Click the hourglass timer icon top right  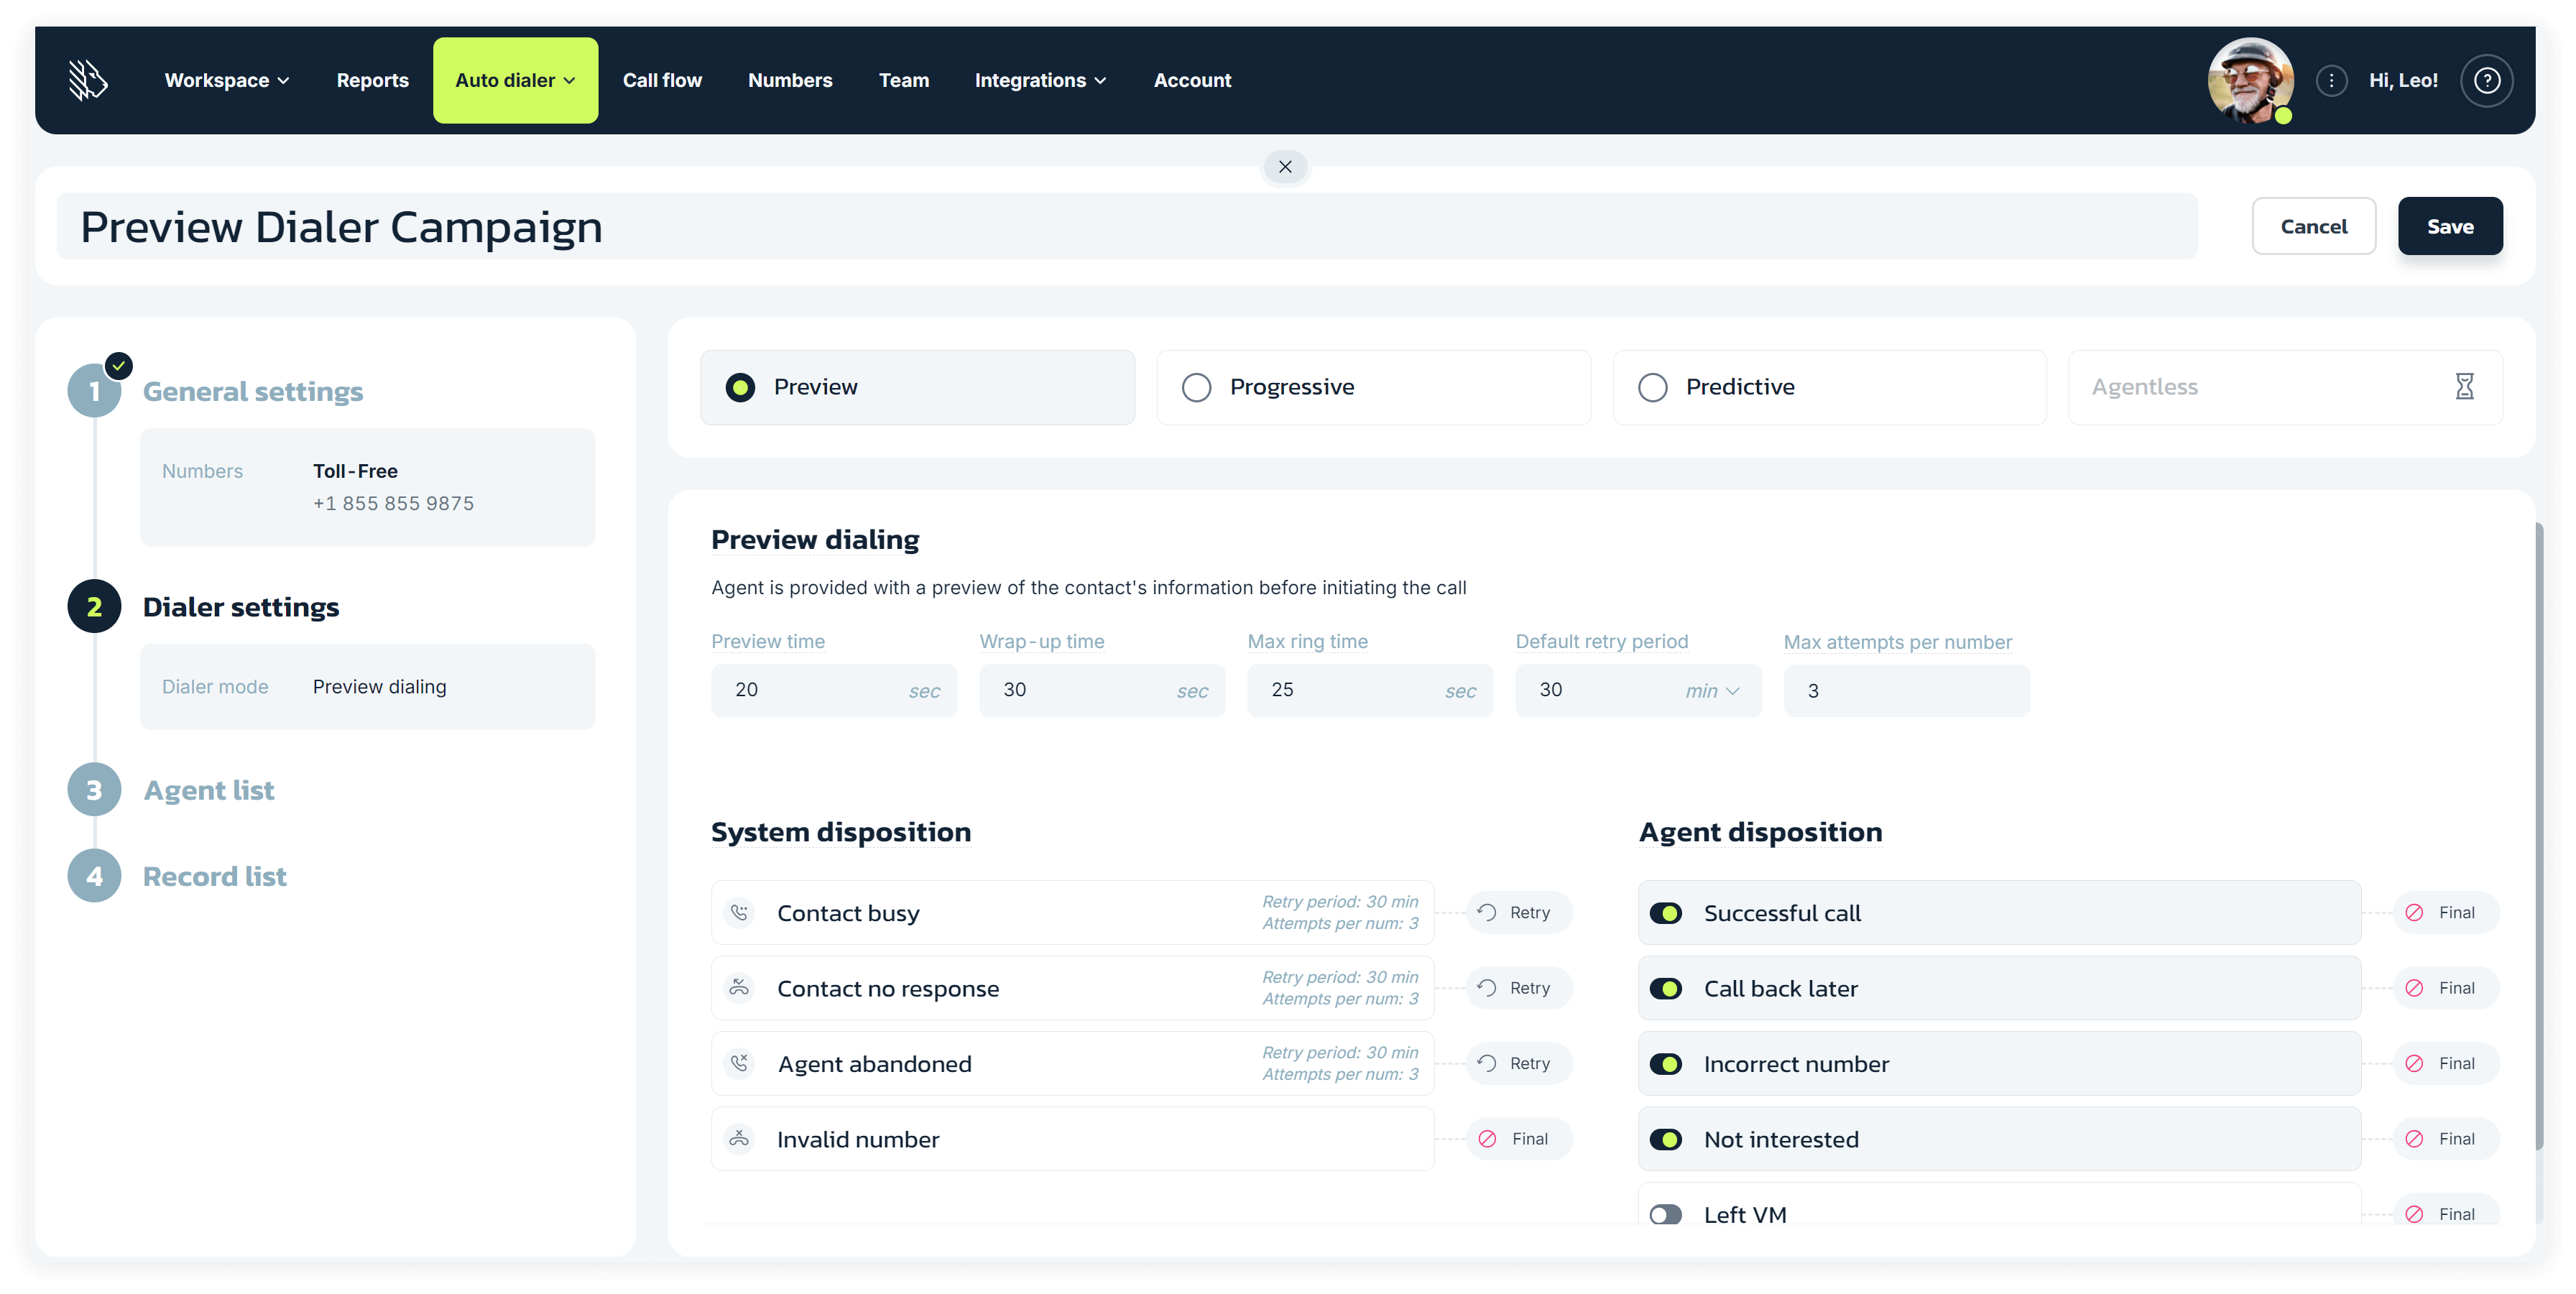point(2465,387)
